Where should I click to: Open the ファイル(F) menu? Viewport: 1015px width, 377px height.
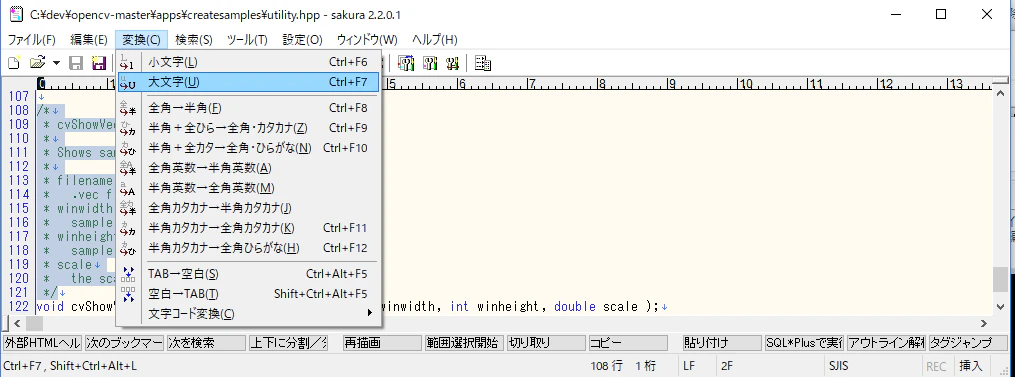[x=32, y=40]
